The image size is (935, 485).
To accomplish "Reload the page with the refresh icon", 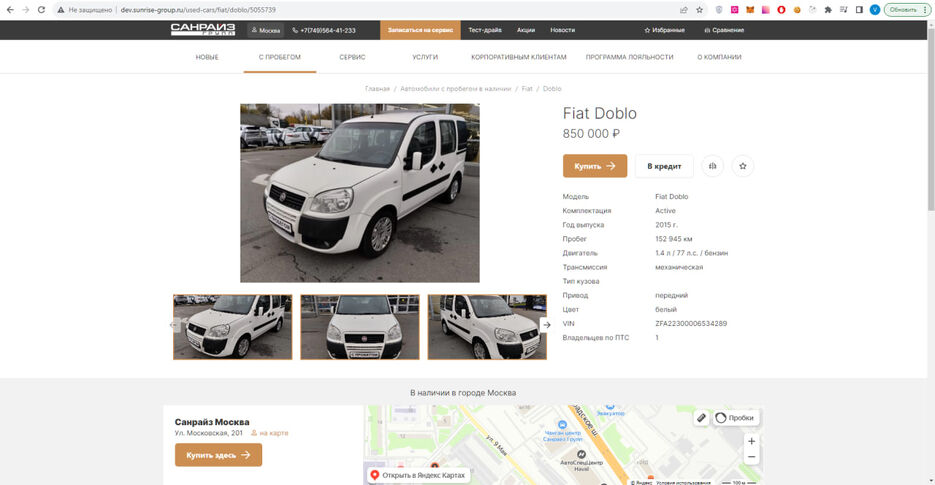I will [x=41, y=10].
